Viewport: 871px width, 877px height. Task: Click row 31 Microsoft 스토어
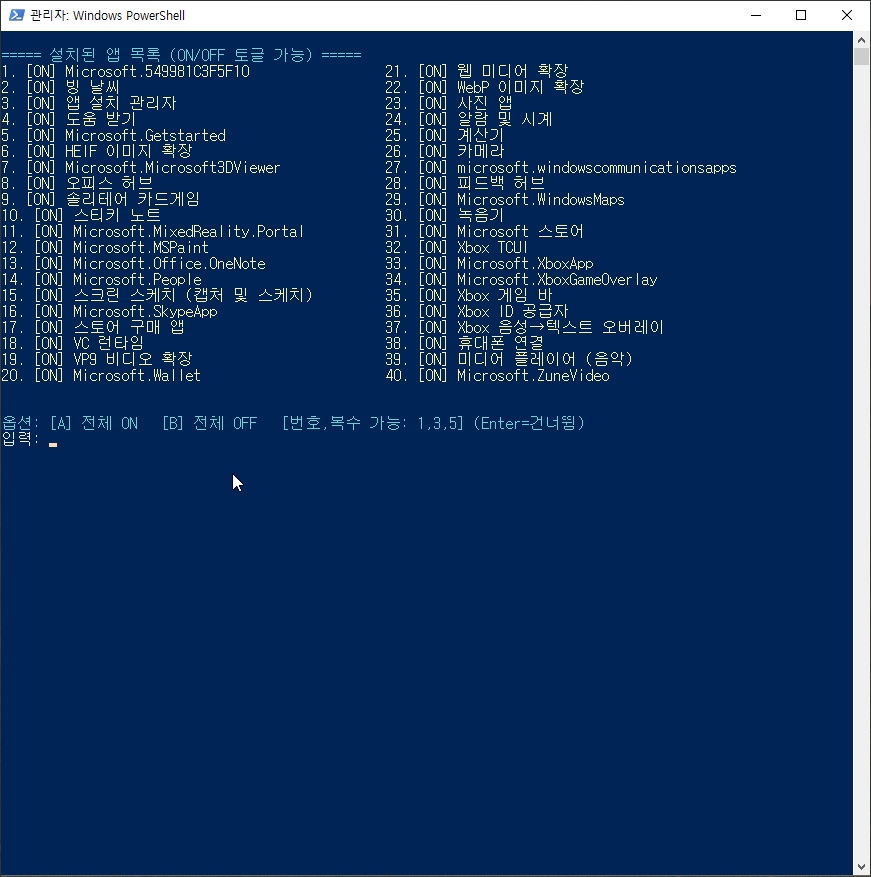click(x=484, y=232)
